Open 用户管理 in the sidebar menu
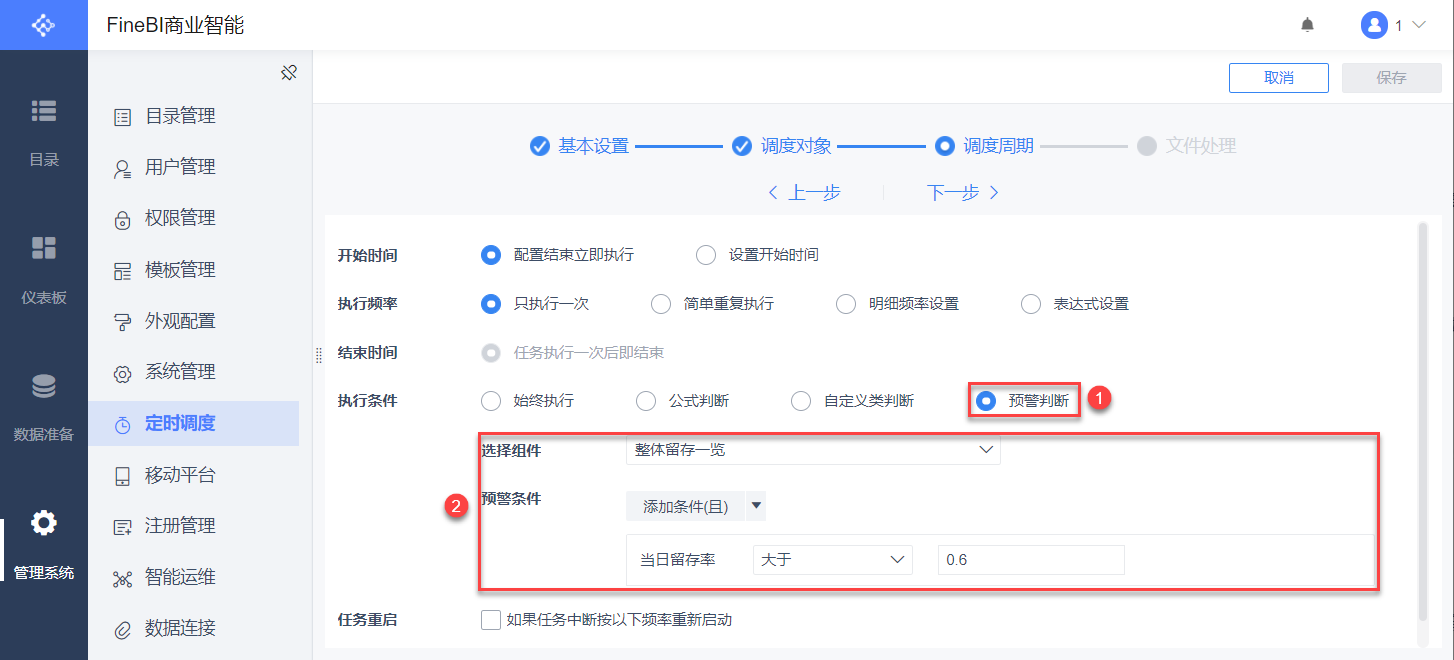The image size is (1454, 660). coord(180,167)
